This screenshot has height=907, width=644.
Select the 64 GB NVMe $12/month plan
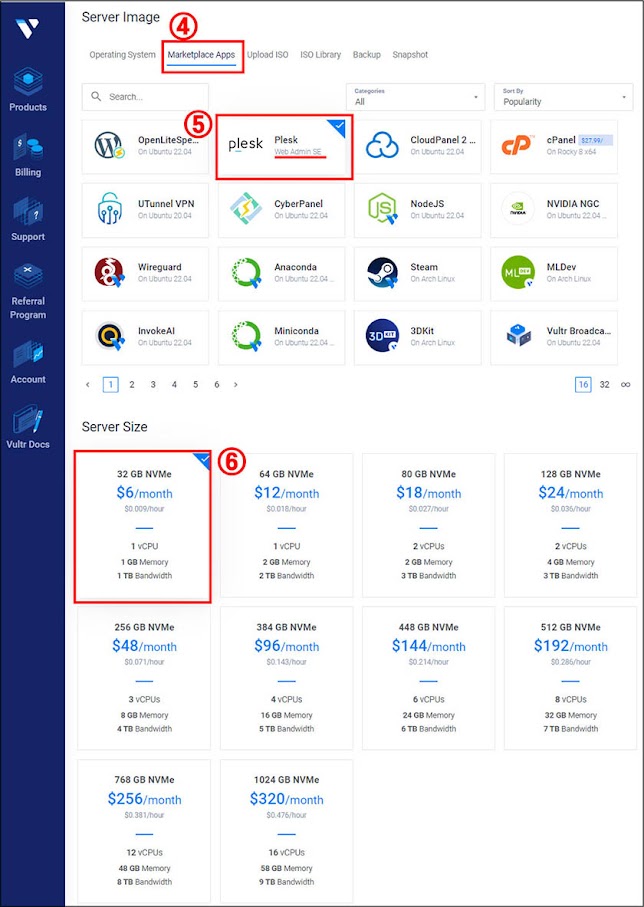click(286, 525)
